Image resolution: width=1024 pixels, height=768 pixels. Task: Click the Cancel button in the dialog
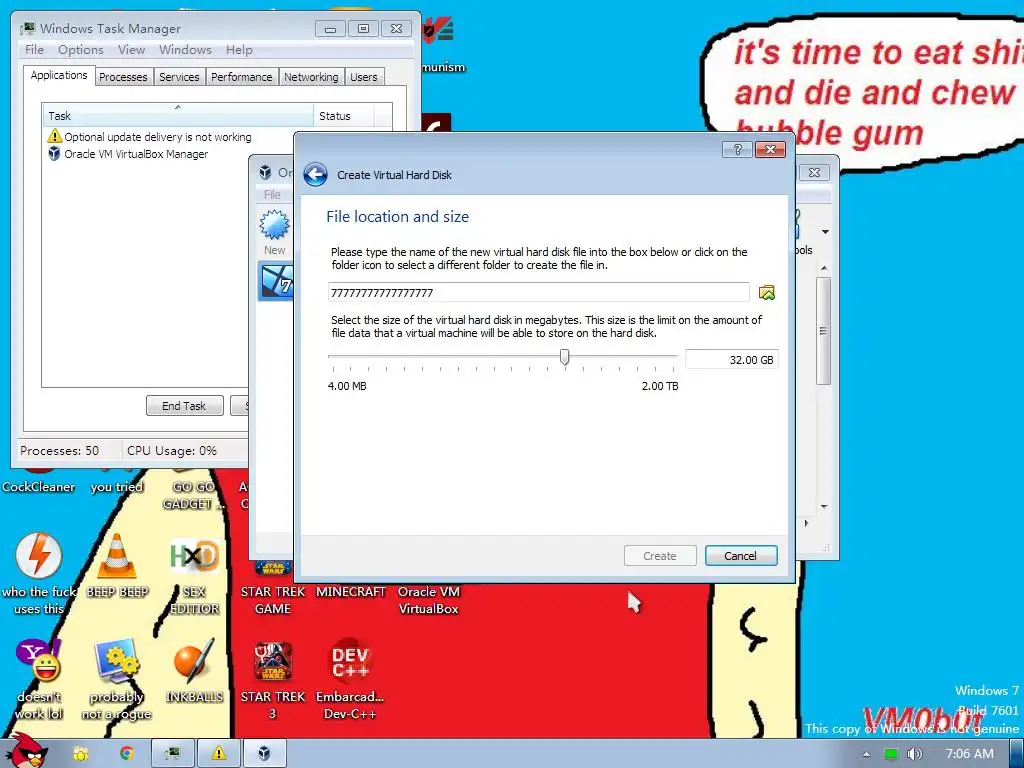[741, 556]
